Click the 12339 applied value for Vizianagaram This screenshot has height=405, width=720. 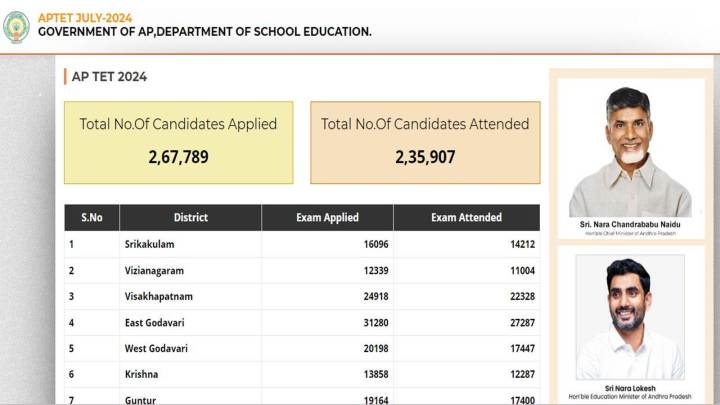(x=376, y=271)
